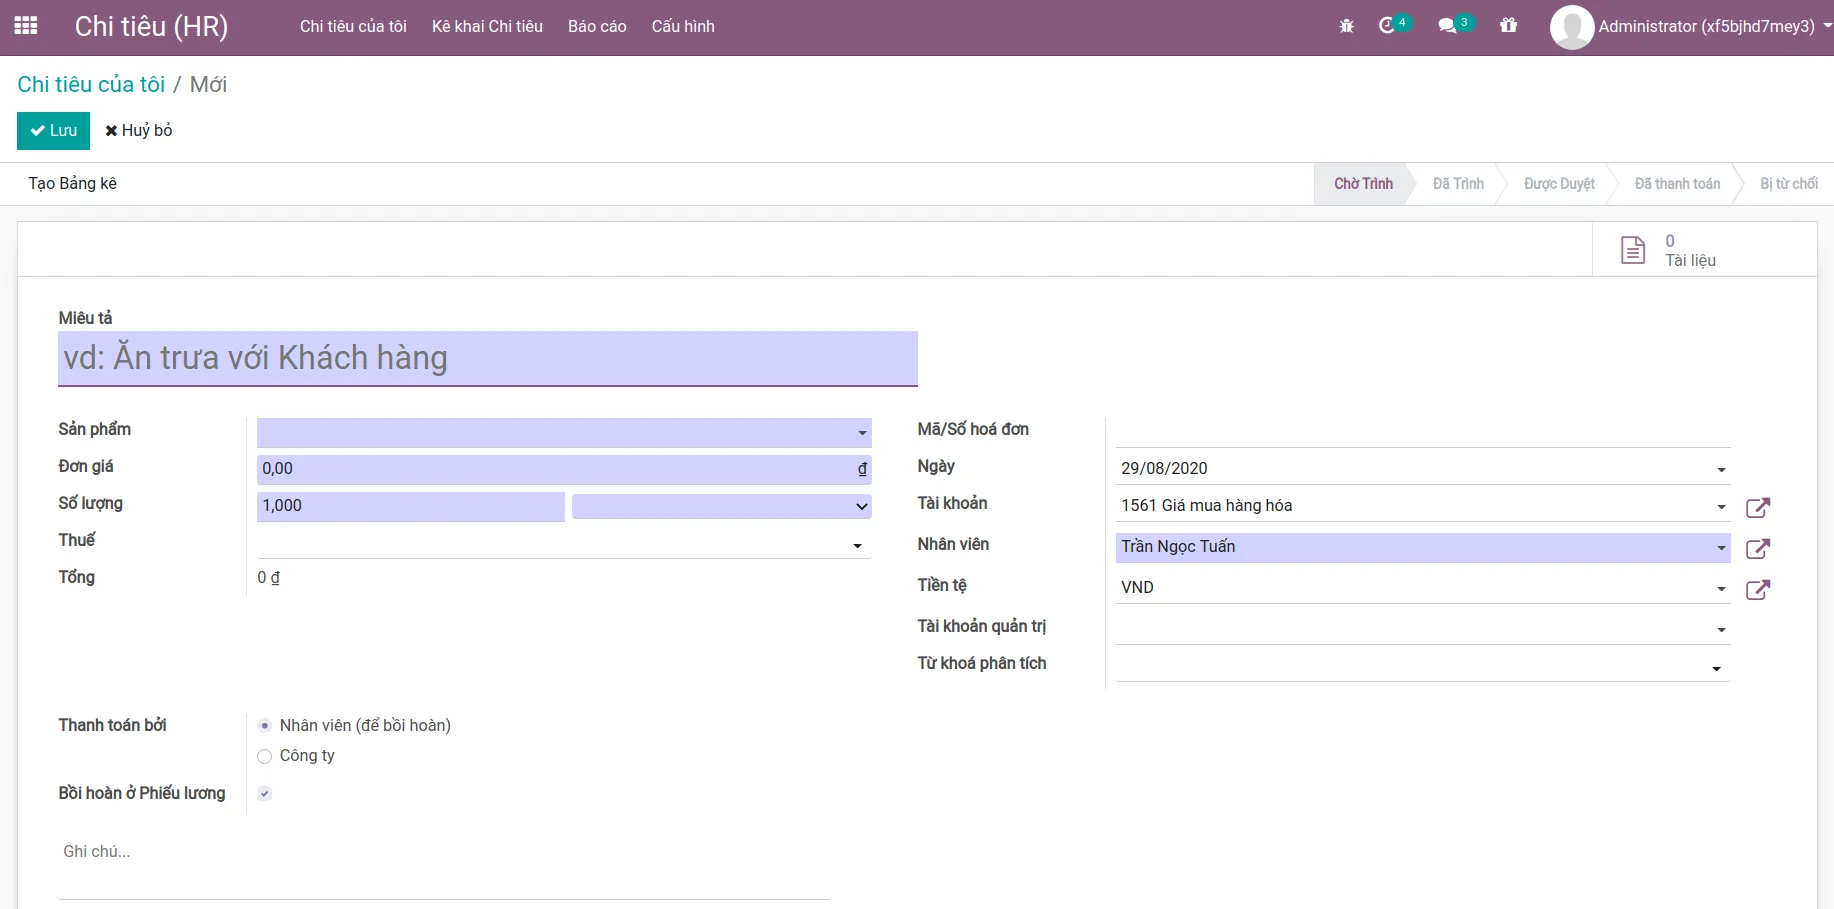Click the Administrator avatar image
1834x909 pixels.
coord(1571,27)
